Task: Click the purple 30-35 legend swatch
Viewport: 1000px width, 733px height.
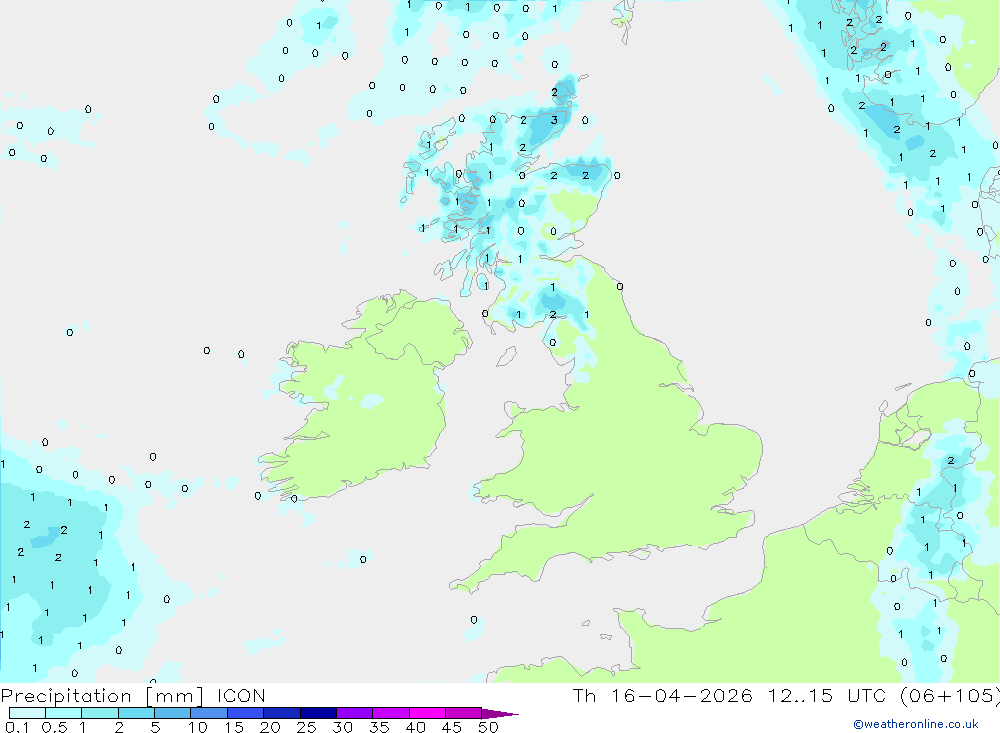Action: 354,713
